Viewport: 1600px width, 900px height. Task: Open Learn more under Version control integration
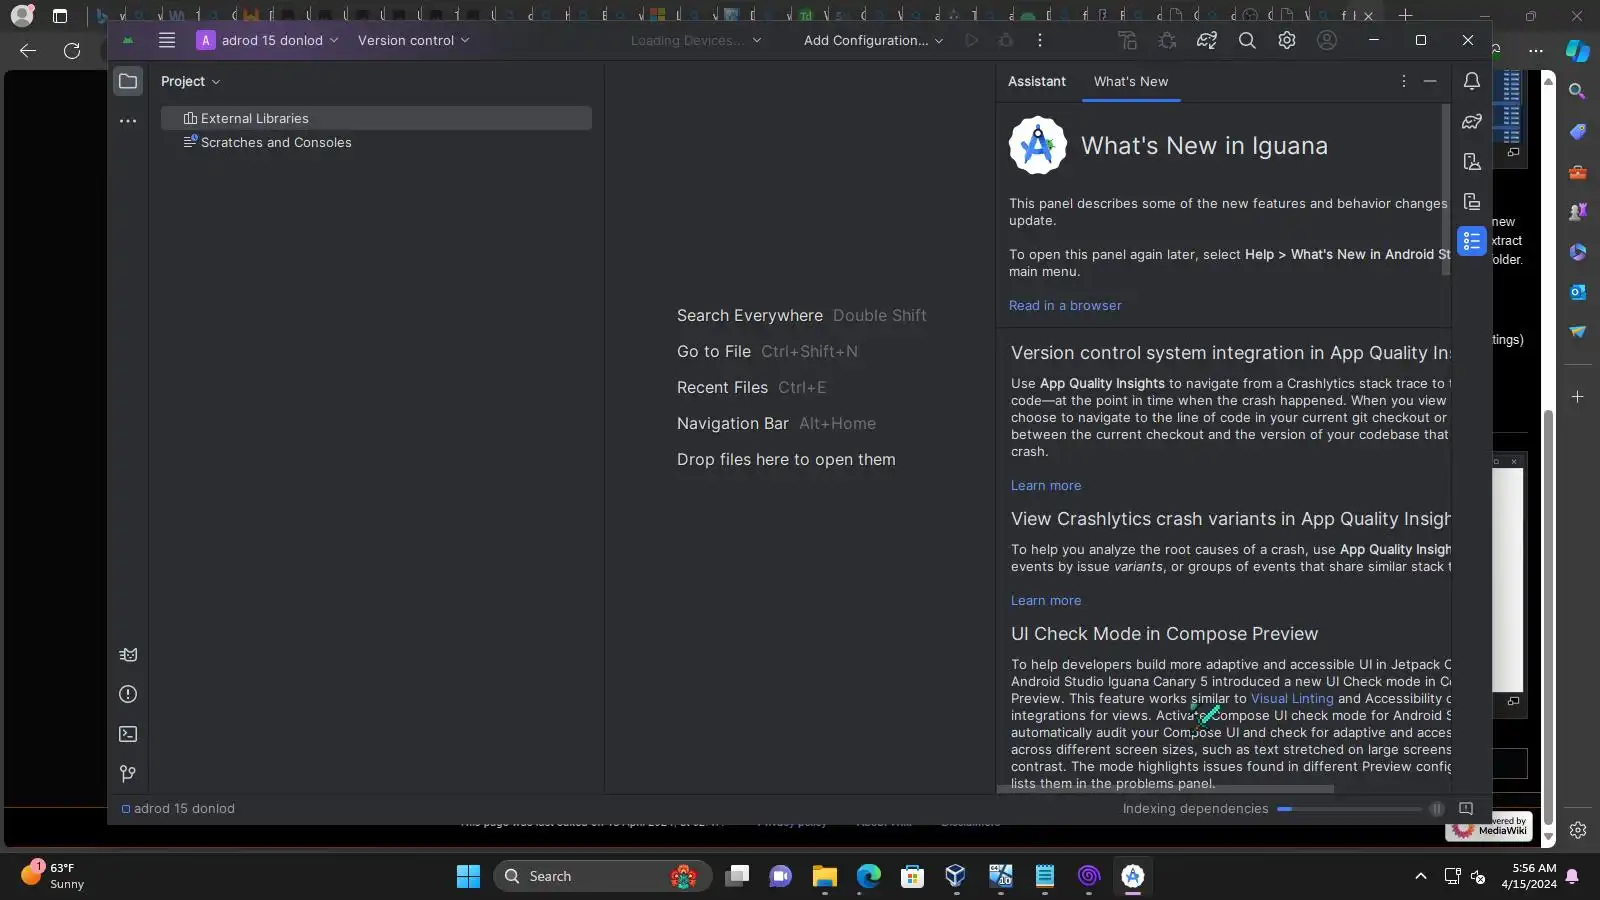click(1046, 485)
